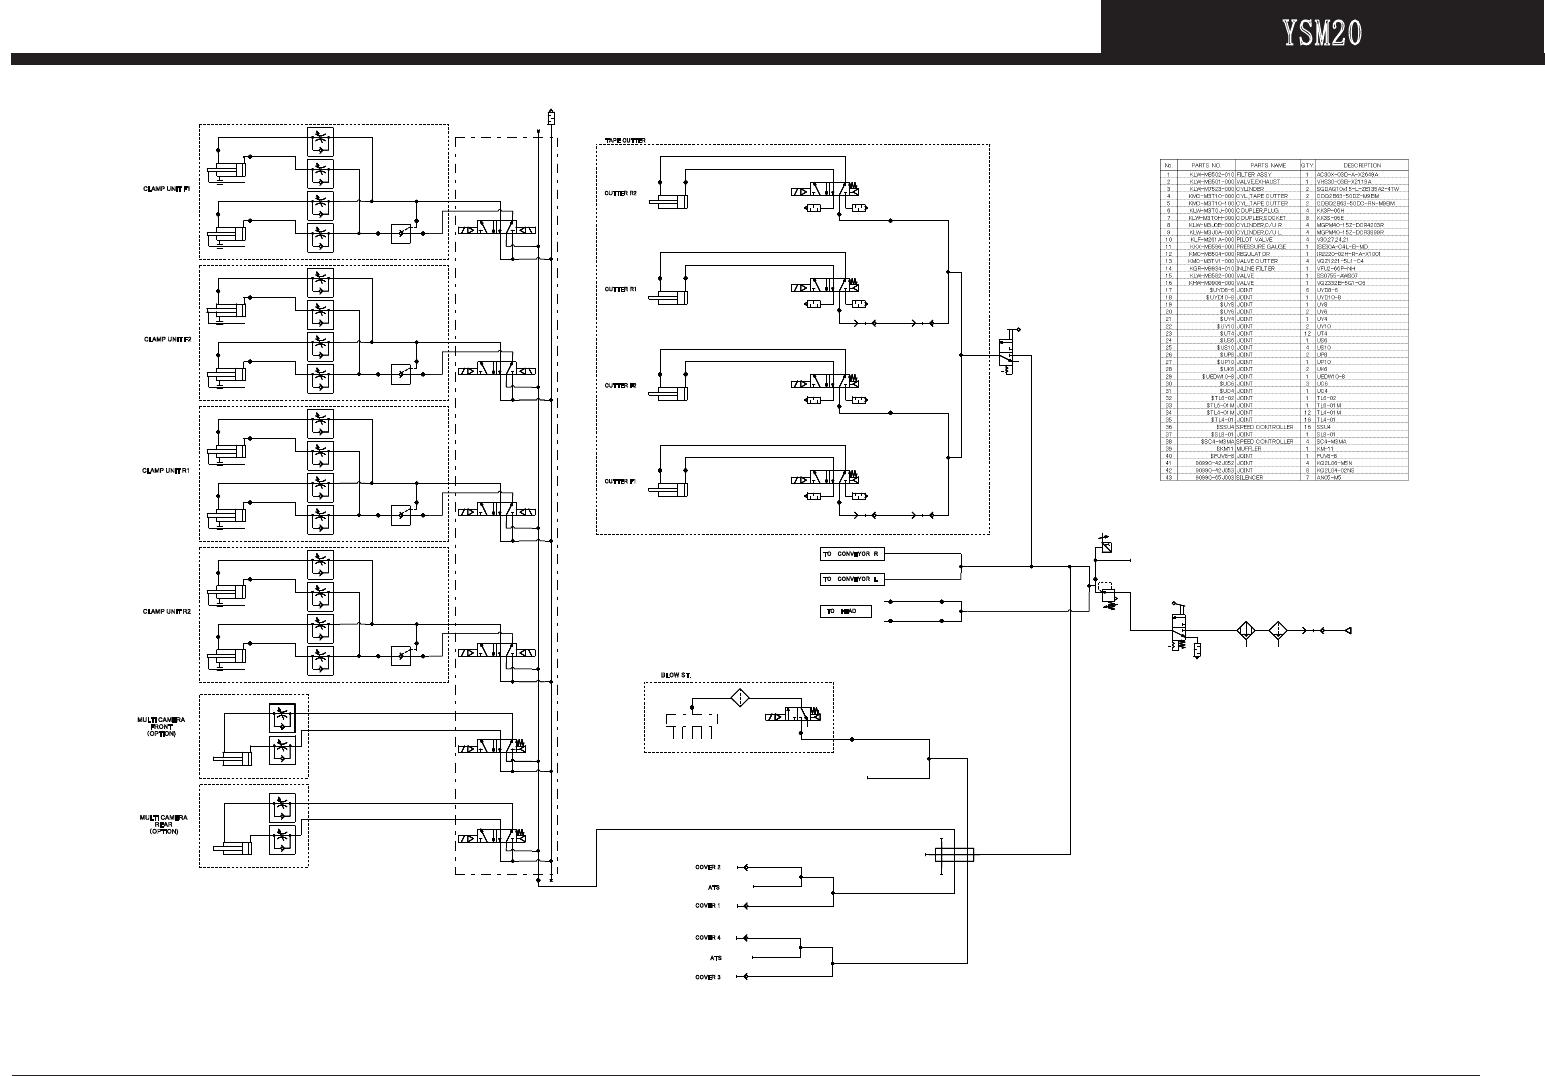1545x1076 pixels.
Task: Click the air supply inlet triangle symbol
Action: point(1346,632)
